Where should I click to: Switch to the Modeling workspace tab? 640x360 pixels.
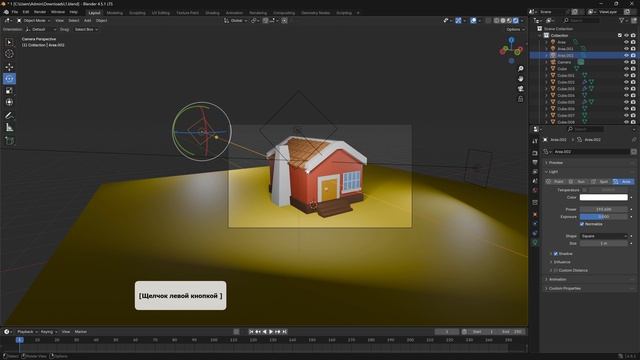tap(114, 13)
